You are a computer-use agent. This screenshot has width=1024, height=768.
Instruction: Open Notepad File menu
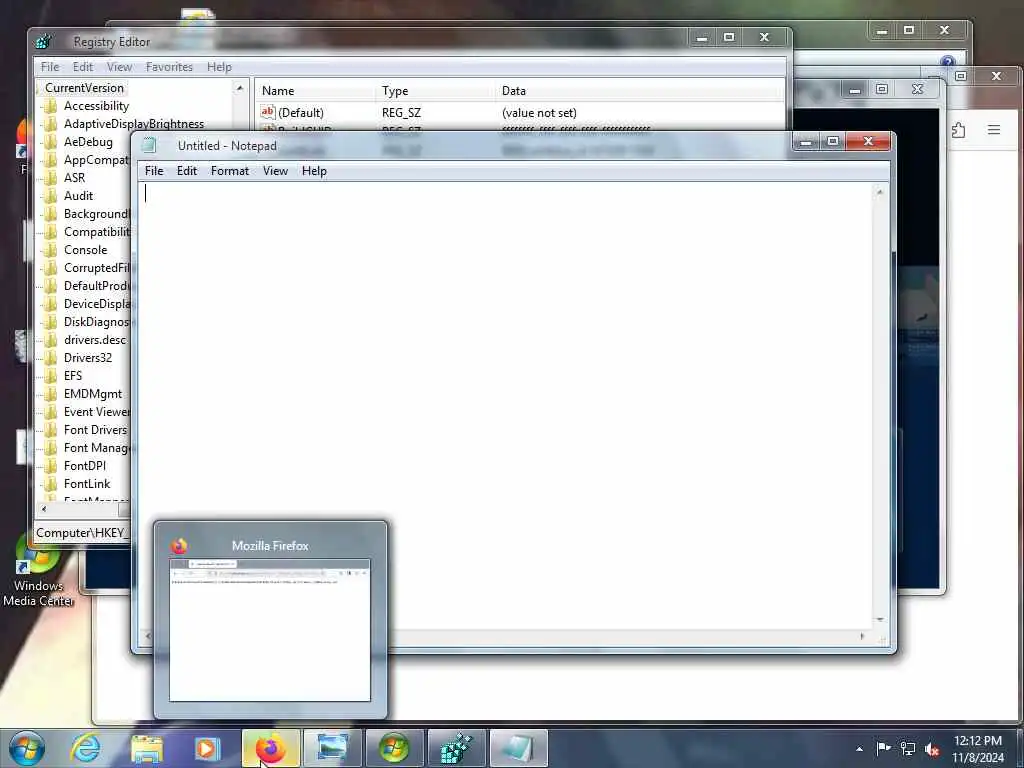(154, 171)
